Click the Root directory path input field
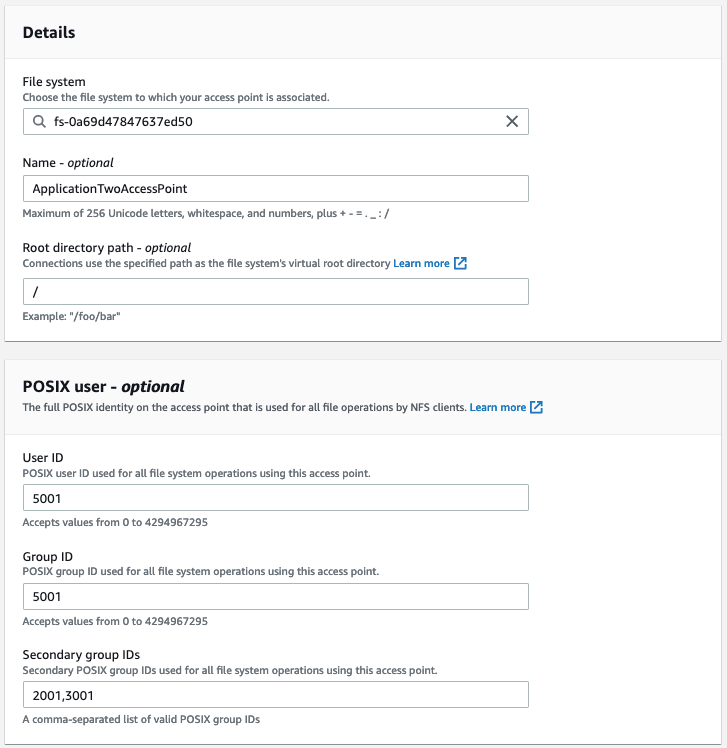The width and height of the screenshot is (727, 748). click(275, 291)
